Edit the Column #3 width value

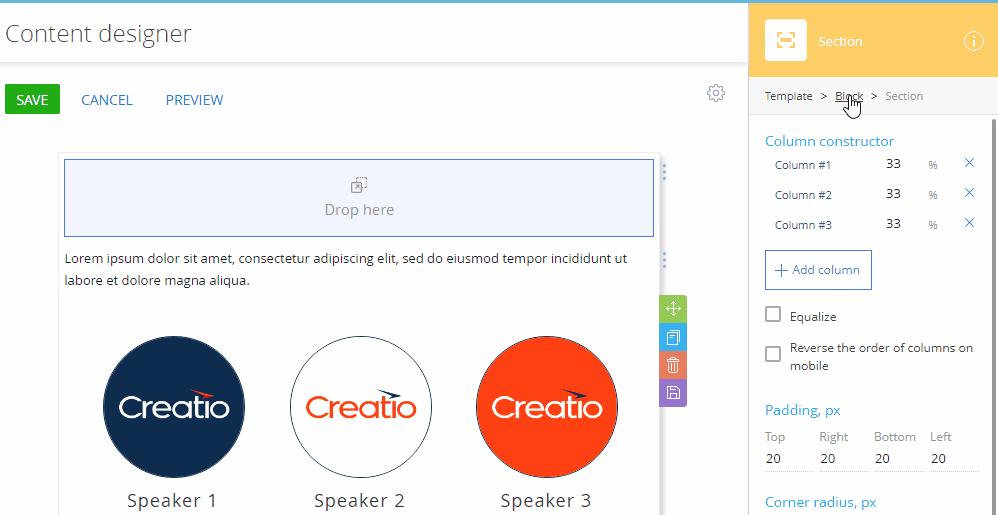pos(893,224)
